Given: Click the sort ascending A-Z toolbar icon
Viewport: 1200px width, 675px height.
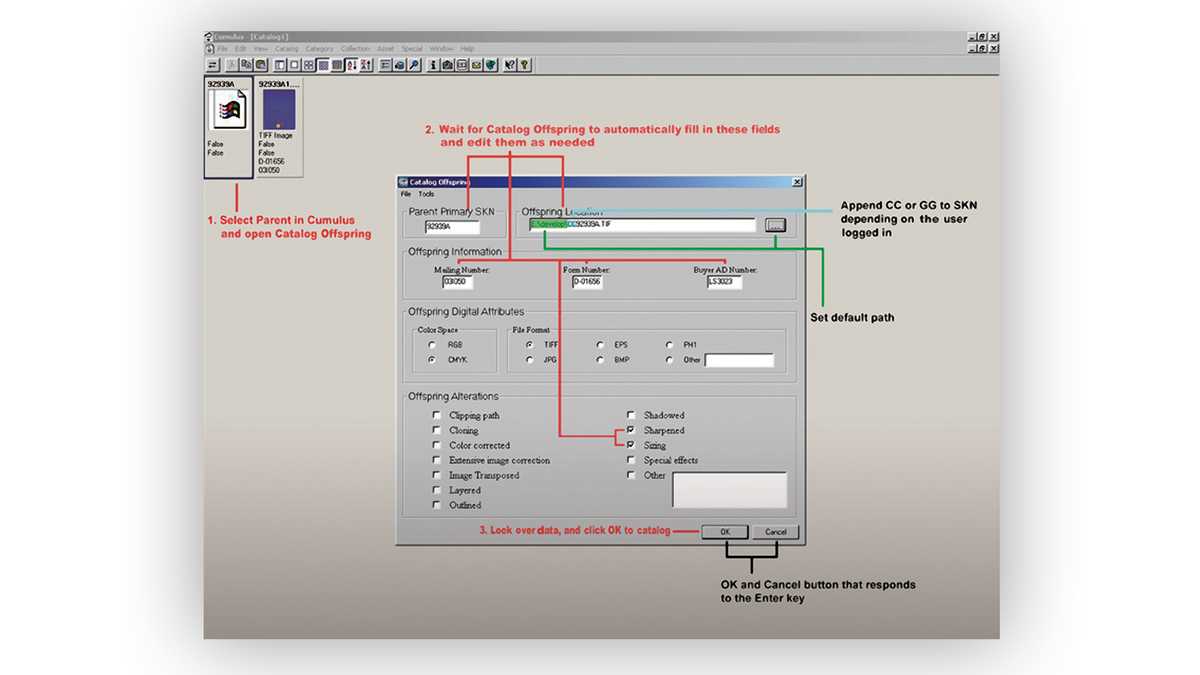Looking at the screenshot, I should [x=351, y=65].
